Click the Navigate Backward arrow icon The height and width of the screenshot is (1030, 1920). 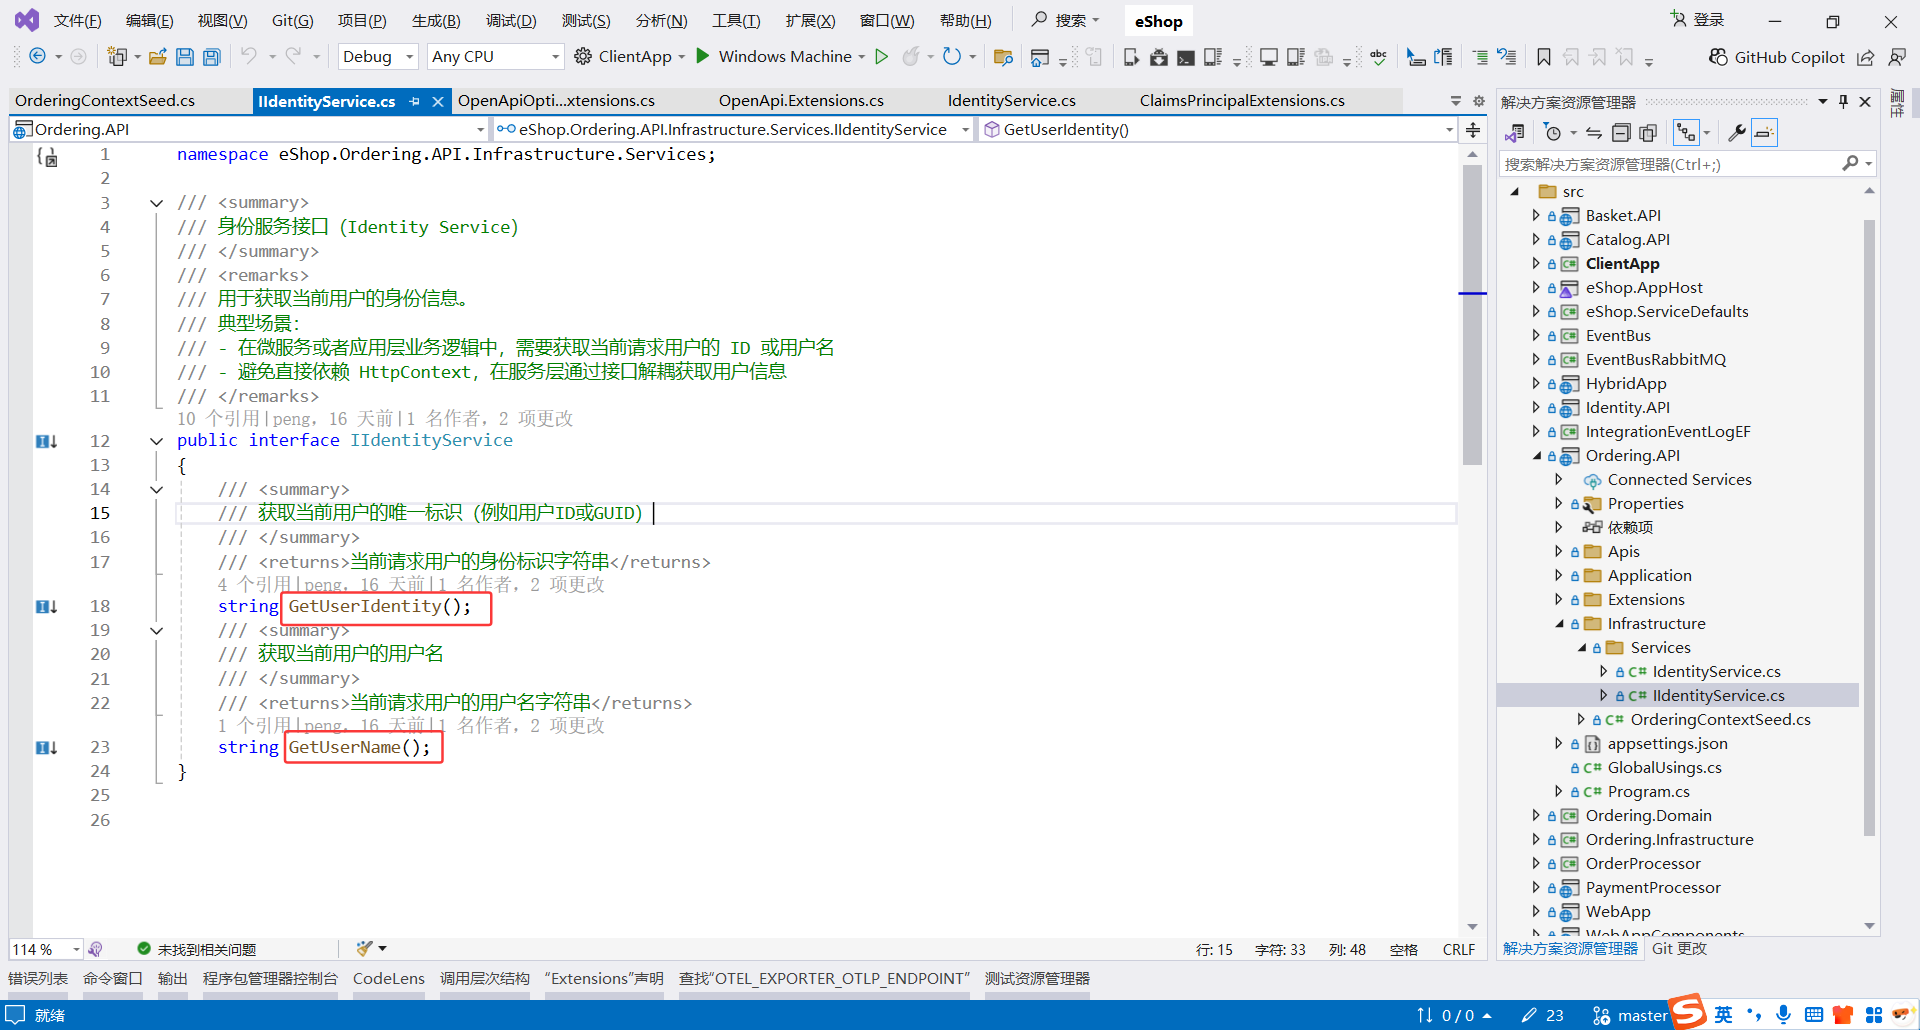(x=37, y=57)
